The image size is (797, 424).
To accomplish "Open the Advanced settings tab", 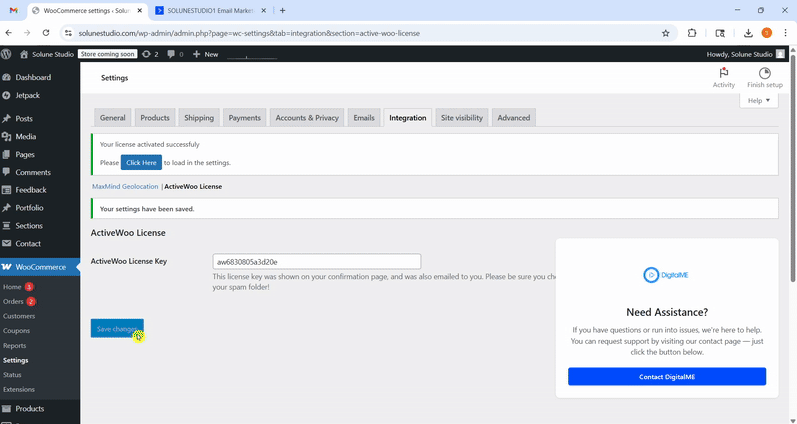I will click(513, 117).
